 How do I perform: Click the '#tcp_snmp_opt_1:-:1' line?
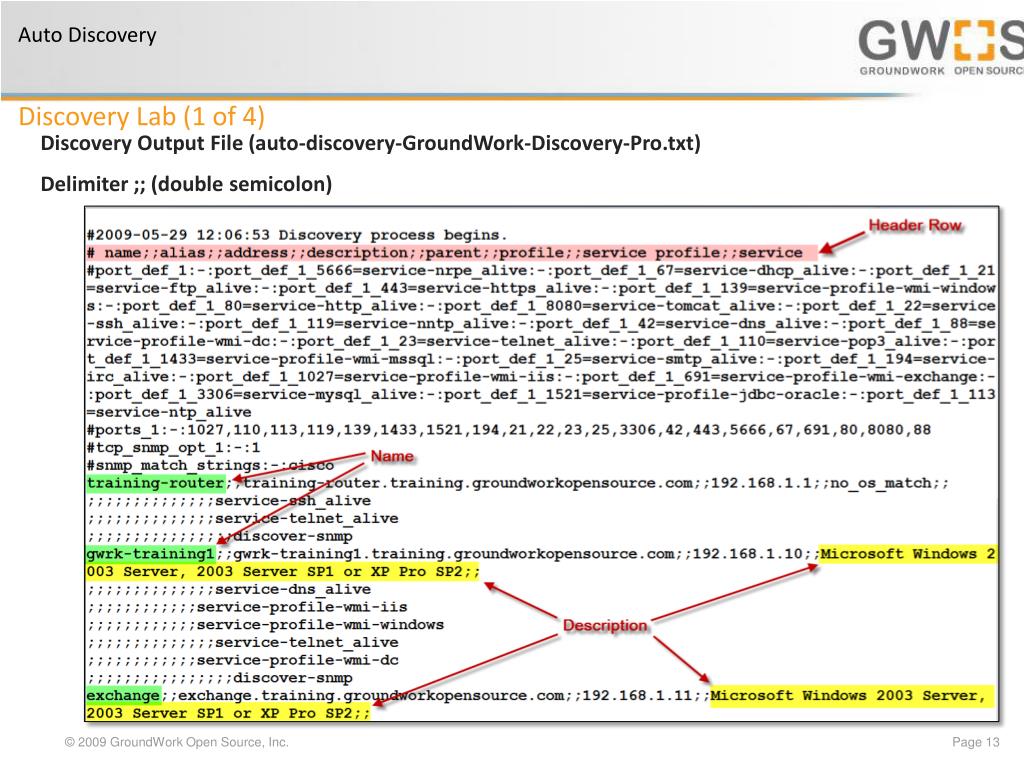coord(173,448)
